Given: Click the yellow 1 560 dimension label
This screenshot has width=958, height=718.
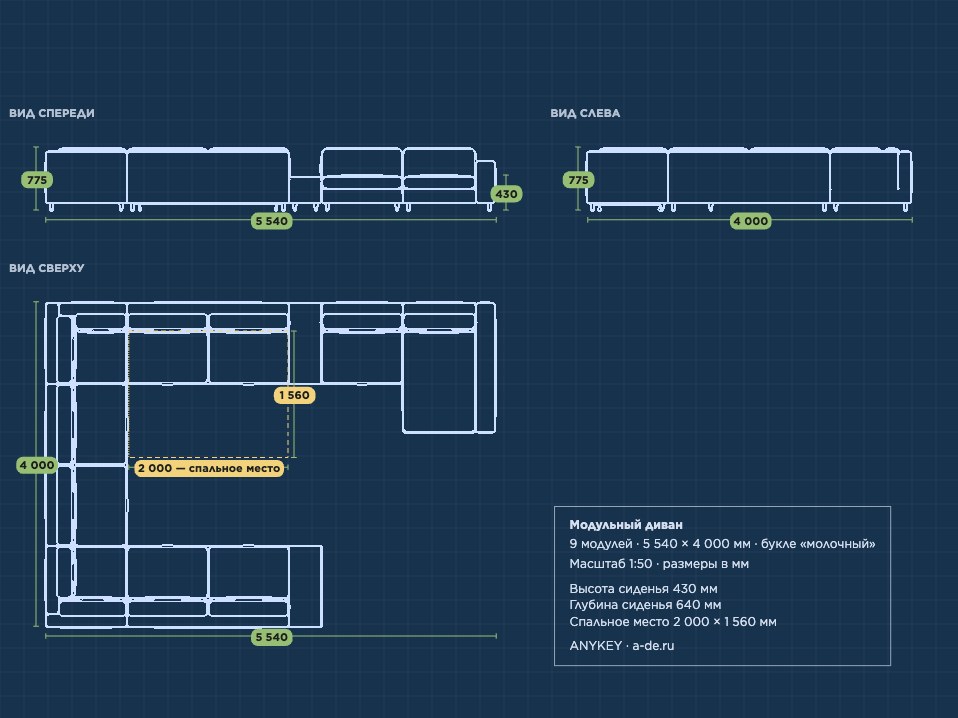Looking at the screenshot, I should (294, 395).
